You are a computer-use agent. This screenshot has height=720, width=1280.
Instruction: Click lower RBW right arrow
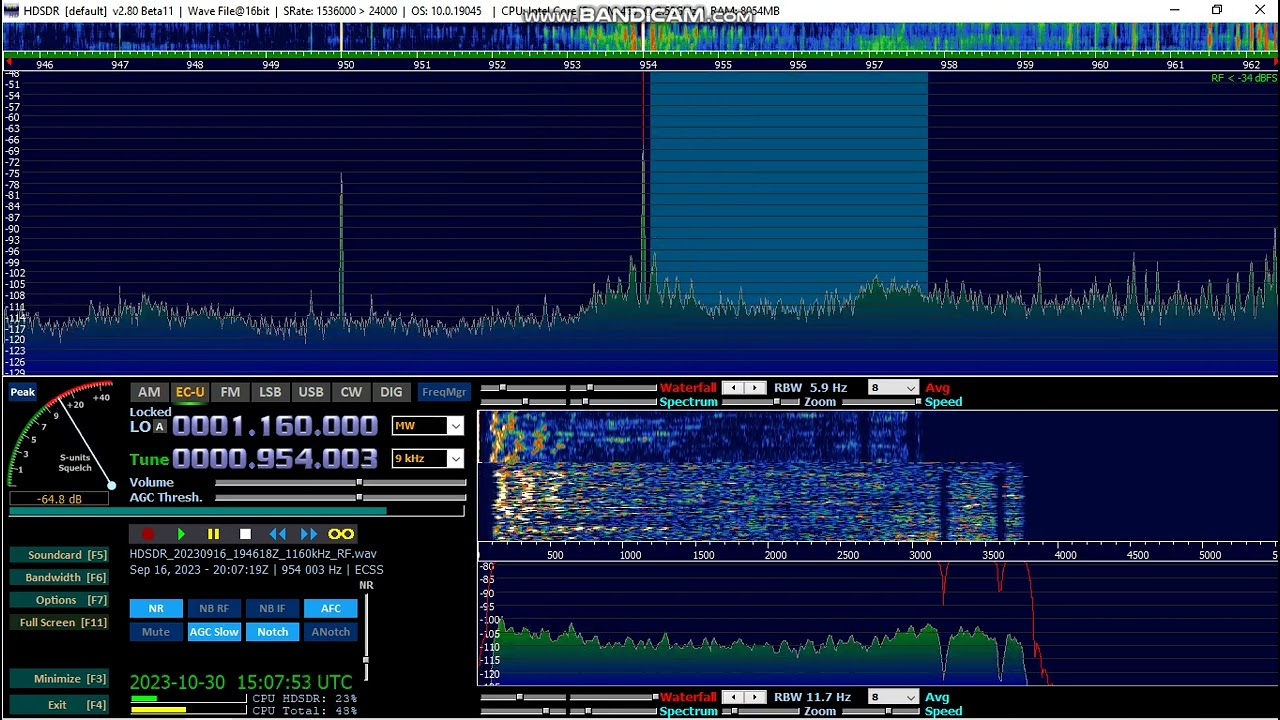[x=756, y=697]
